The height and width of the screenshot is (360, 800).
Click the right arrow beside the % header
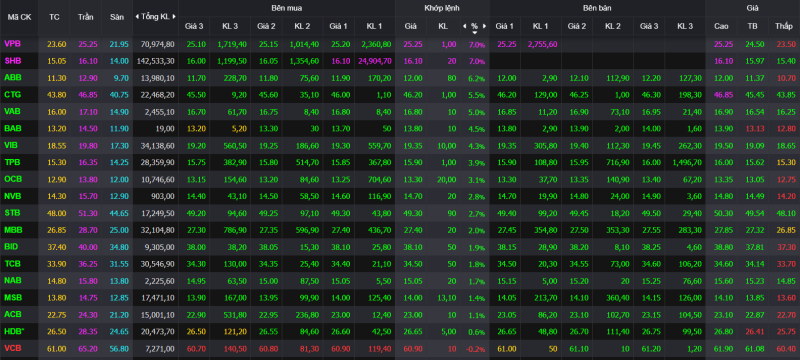click(484, 26)
